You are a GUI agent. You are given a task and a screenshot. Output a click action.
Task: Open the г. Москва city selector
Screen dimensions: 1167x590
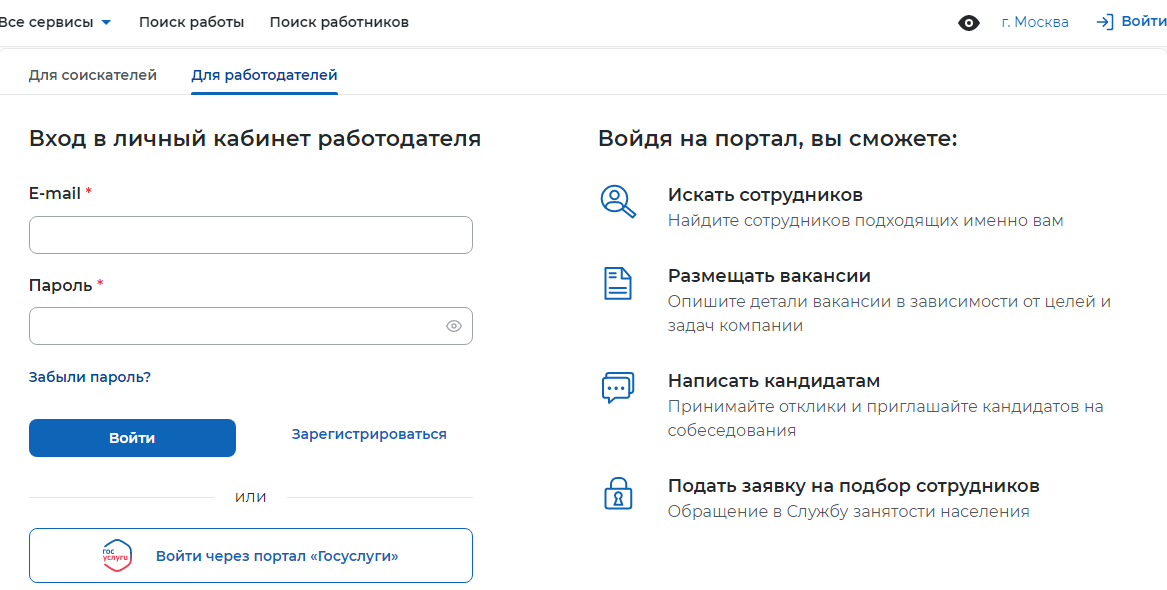click(1035, 22)
